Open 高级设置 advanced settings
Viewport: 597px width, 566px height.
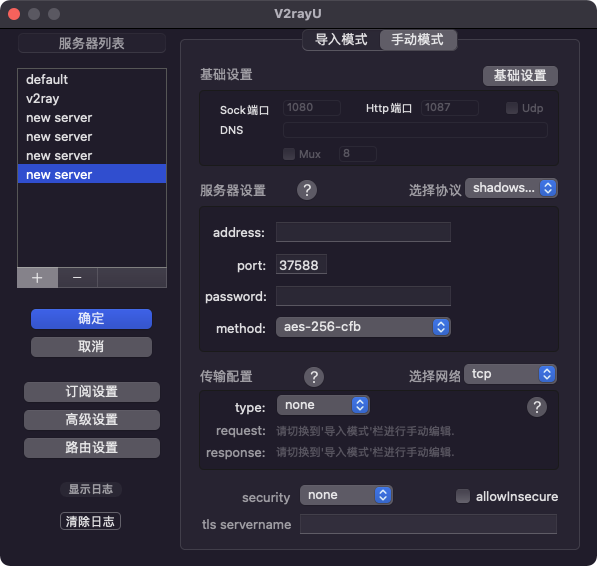pyautogui.click(x=92, y=420)
